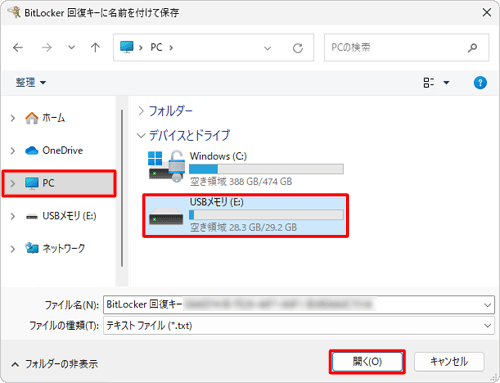Viewport: 500px width, 383px height.
Task: Expand the ホーム tree node
Action: coord(13,118)
